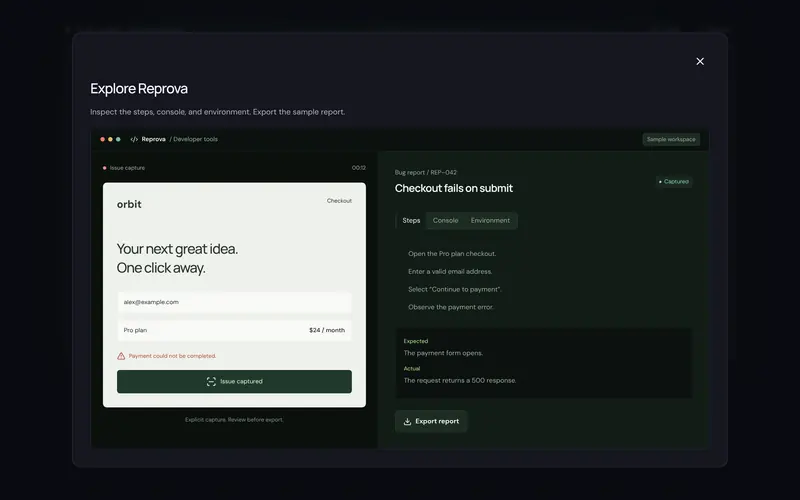The width and height of the screenshot is (800, 500).
Task: Click the red traffic light dot
Action: 103,139
